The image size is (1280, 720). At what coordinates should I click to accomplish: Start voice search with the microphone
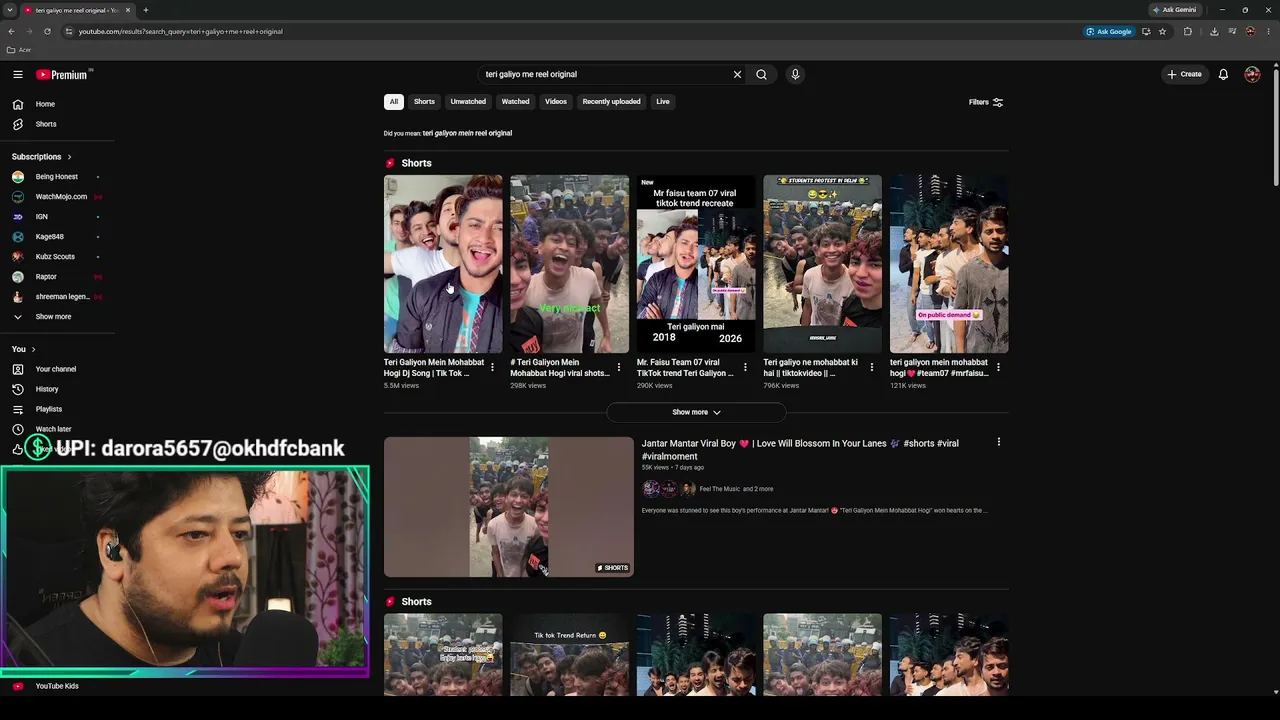[x=795, y=74]
